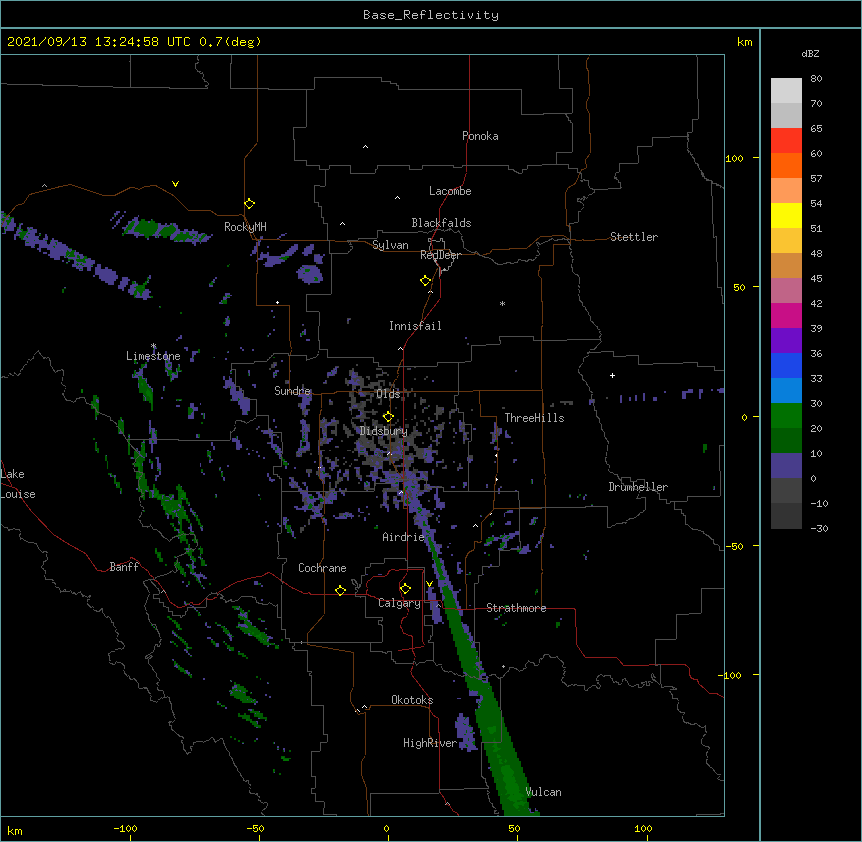The width and height of the screenshot is (862, 842).
Task: Click the dBZ legend heading
Action: [x=810, y=54]
